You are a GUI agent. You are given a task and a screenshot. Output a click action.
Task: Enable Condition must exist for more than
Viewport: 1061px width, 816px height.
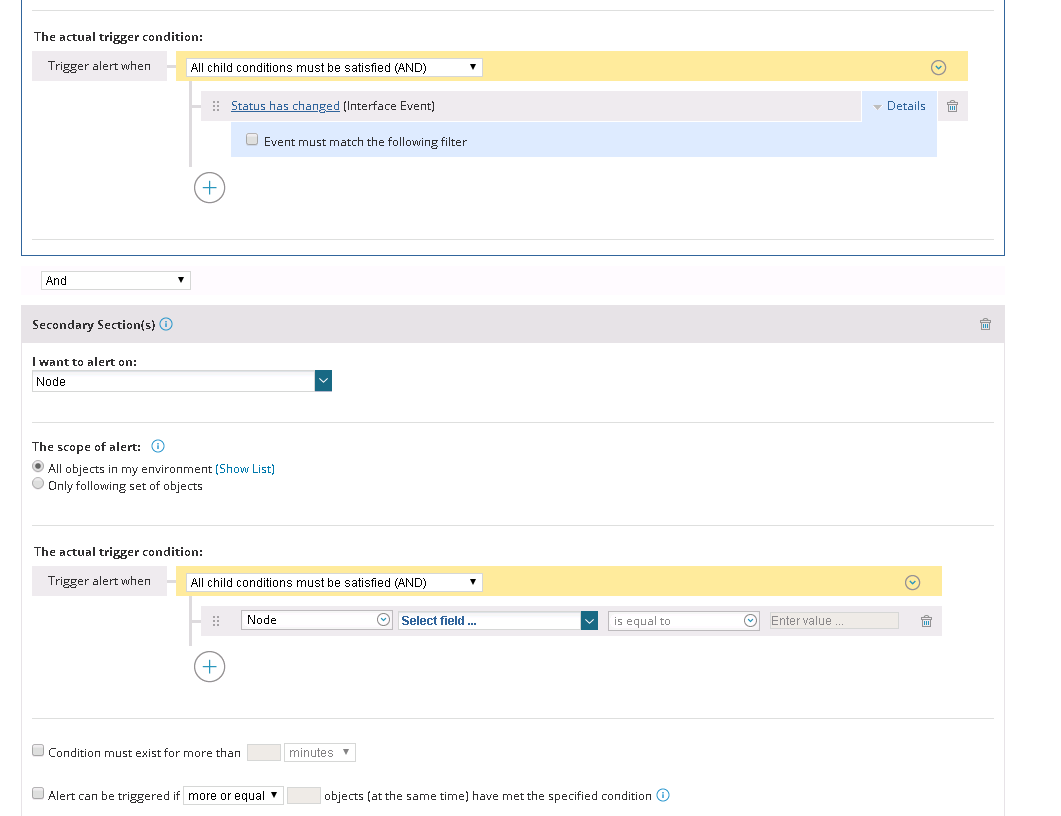pyautogui.click(x=38, y=750)
